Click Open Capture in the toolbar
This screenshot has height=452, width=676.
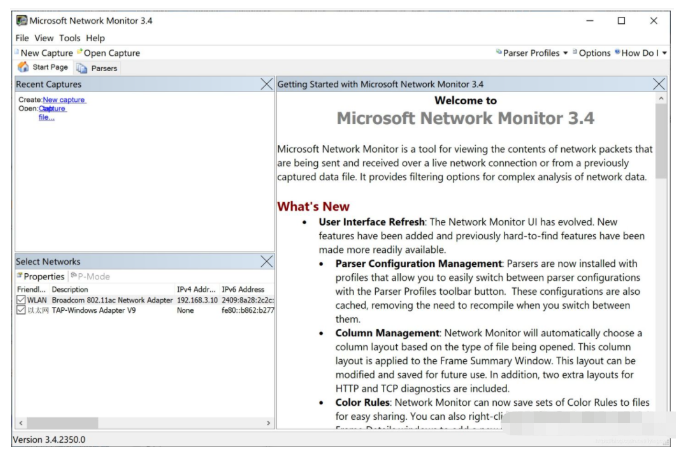[109, 53]
